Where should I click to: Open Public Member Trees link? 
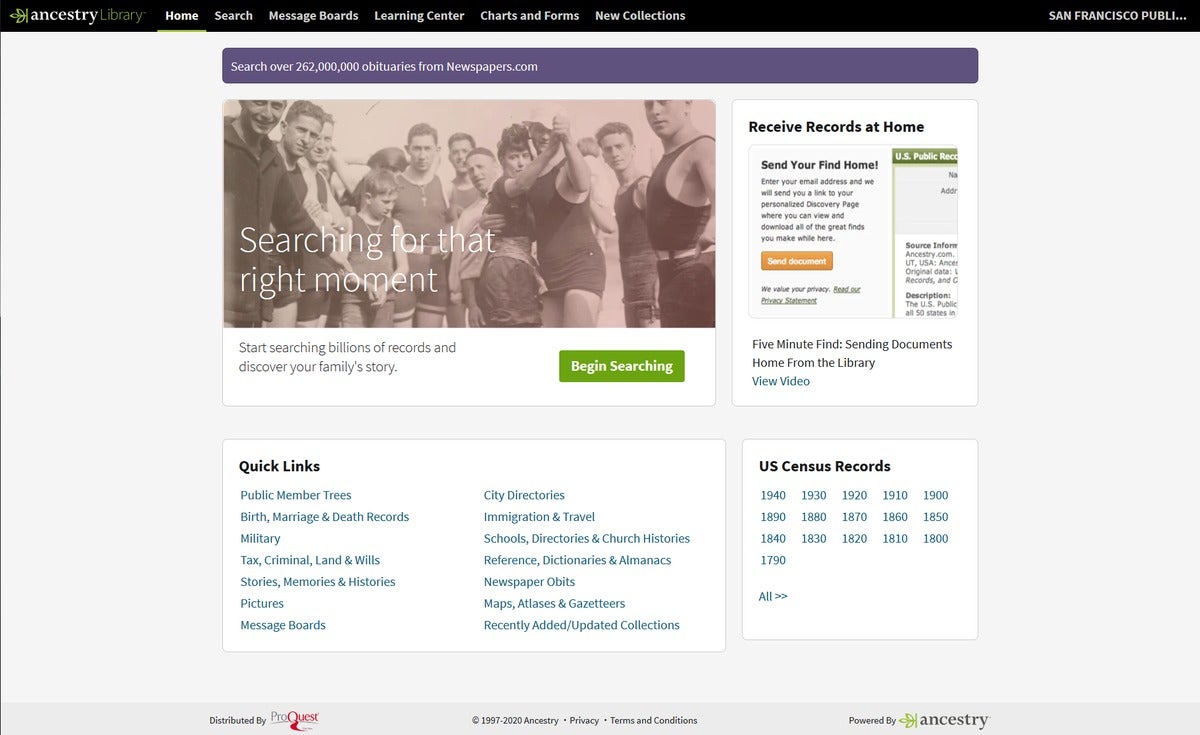pos(296,495)
